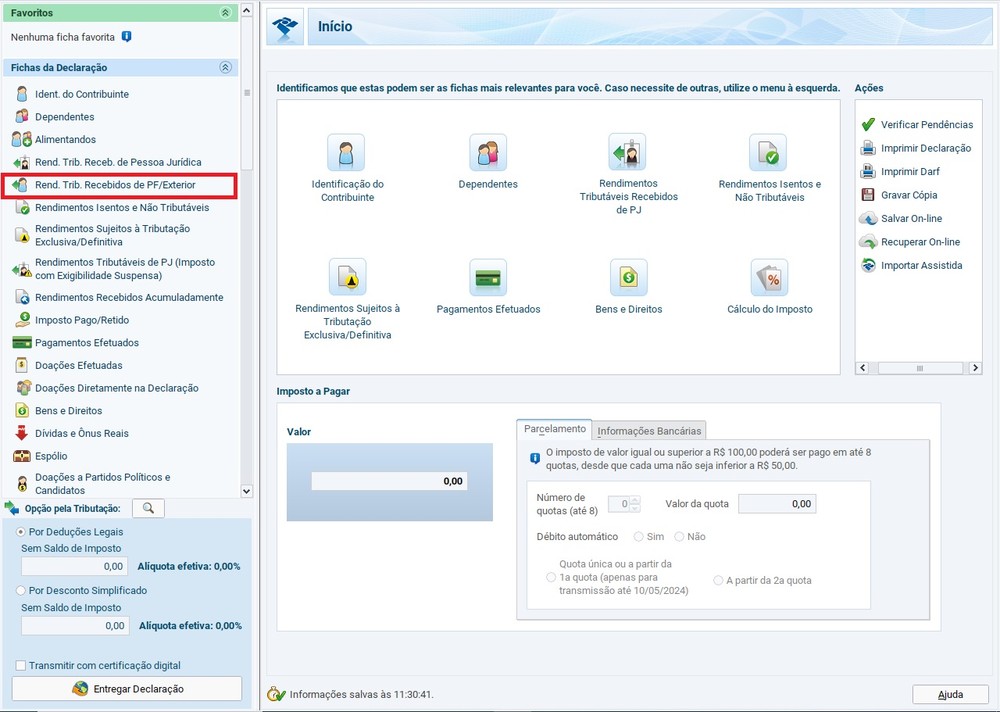The width and height of the screenshot is (1000, 712).
Task: Click the magnifier button beside Opção pela Tributação
Action: 148,508
